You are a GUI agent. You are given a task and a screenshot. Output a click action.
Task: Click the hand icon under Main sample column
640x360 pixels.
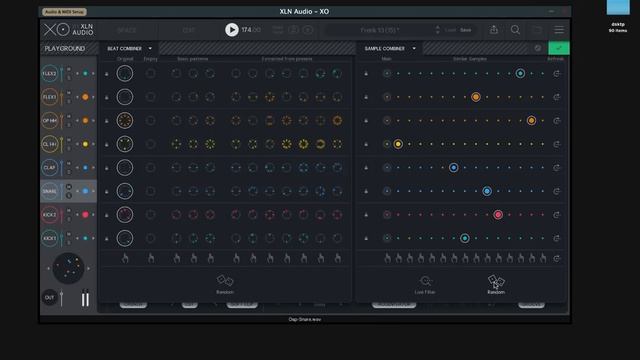tap(387, 258)
